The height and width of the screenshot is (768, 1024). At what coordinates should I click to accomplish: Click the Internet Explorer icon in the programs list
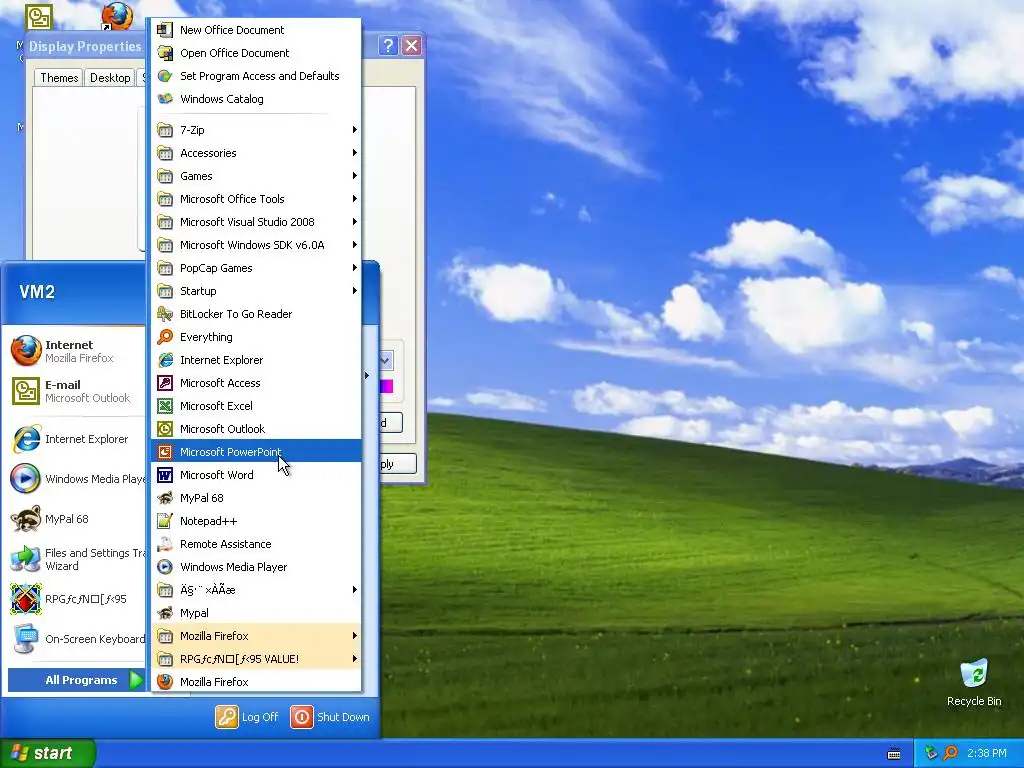[165, 360]
